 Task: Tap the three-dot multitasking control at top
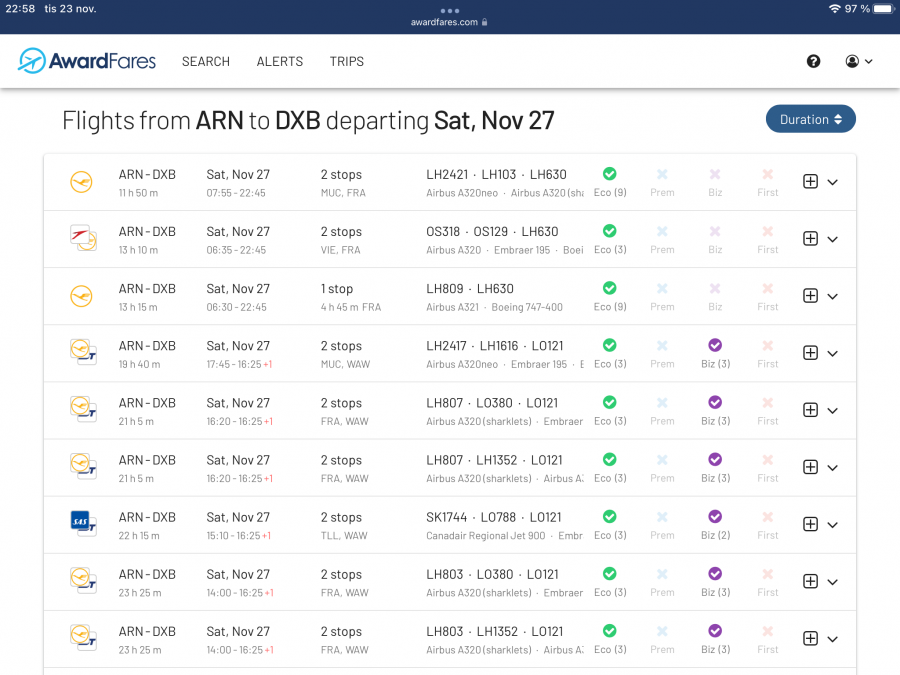click(449, 10)
